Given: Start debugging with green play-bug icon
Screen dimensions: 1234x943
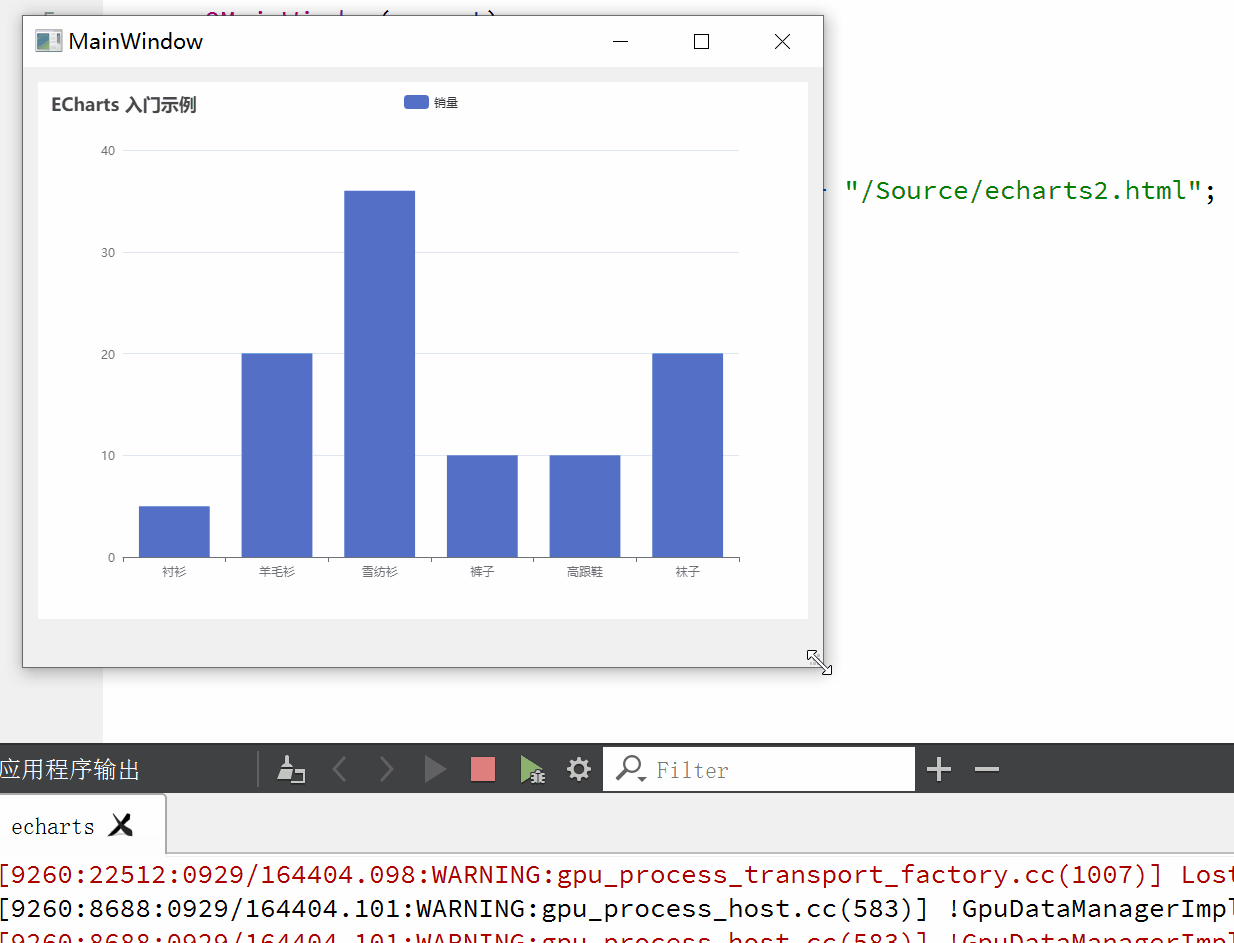Looking at the screenshot, I should [x=532, y=769].
